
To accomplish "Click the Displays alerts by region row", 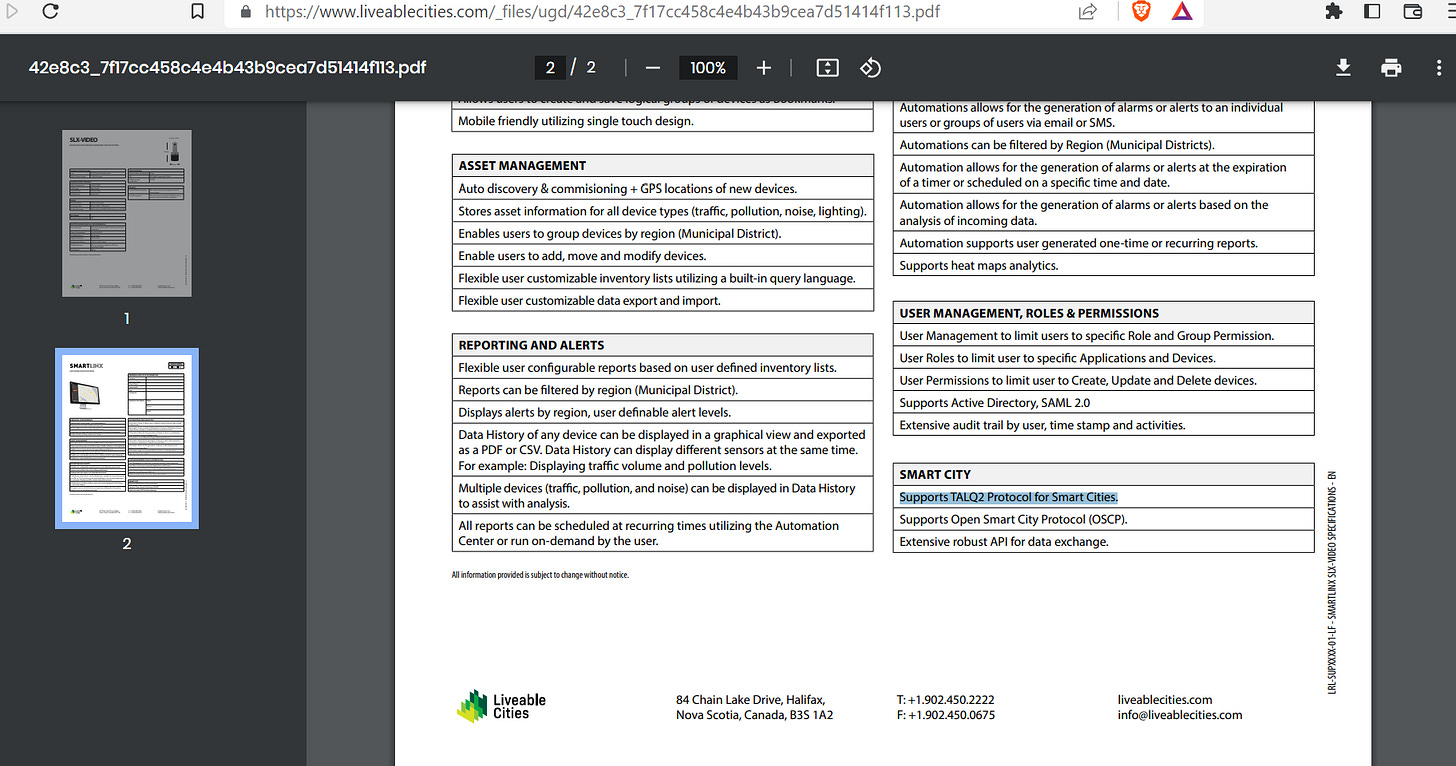I will pyautogui.click(x=663, y=412).
